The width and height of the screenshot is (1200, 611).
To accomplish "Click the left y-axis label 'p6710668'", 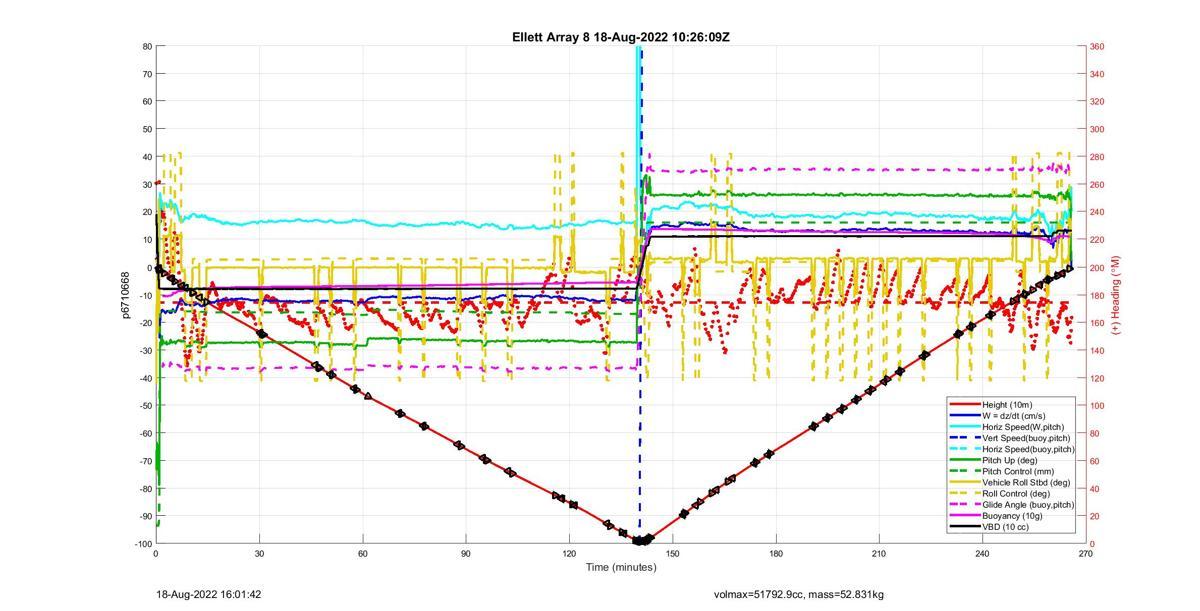I will click(127, 294).
